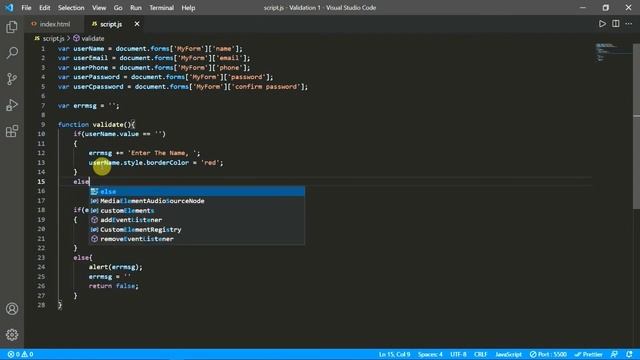Change line ending via CRLF indicator

481,354
